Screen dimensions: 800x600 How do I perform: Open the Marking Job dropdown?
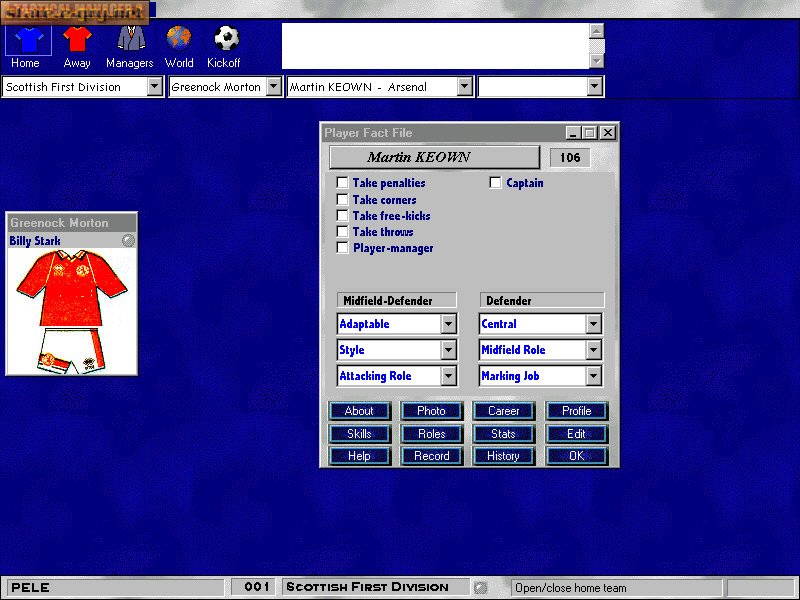click(593, 376)
